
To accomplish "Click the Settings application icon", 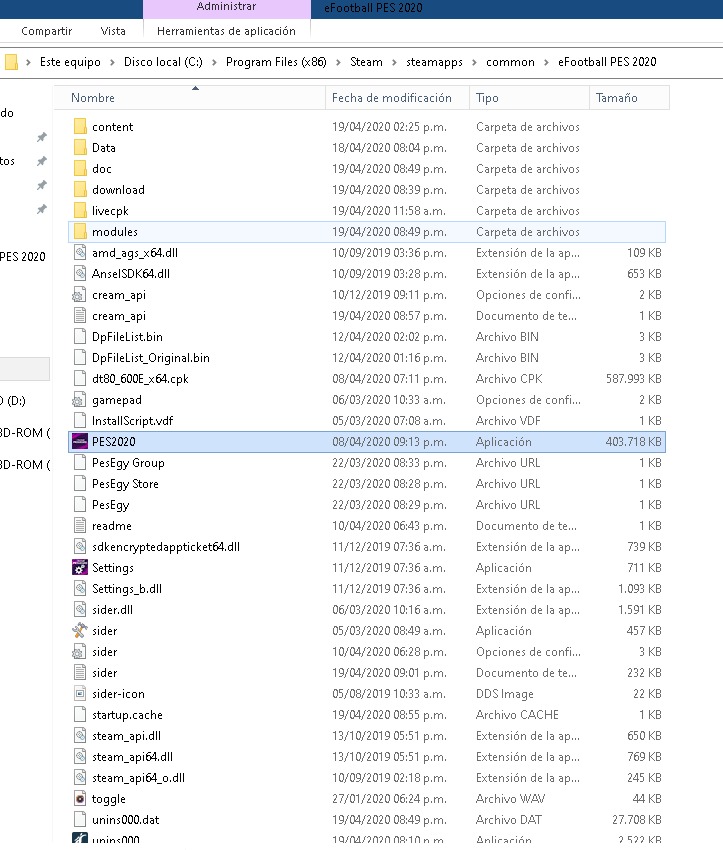I will click(80, 568).
